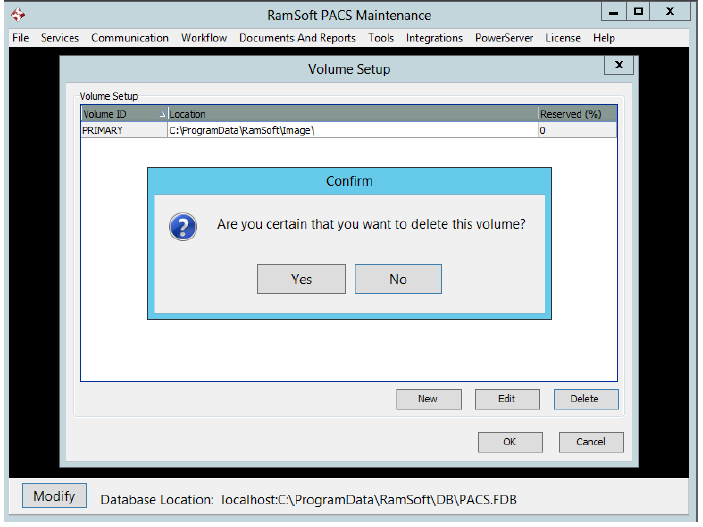
Task: Open the Services menu
Action: tap(60, 38)
